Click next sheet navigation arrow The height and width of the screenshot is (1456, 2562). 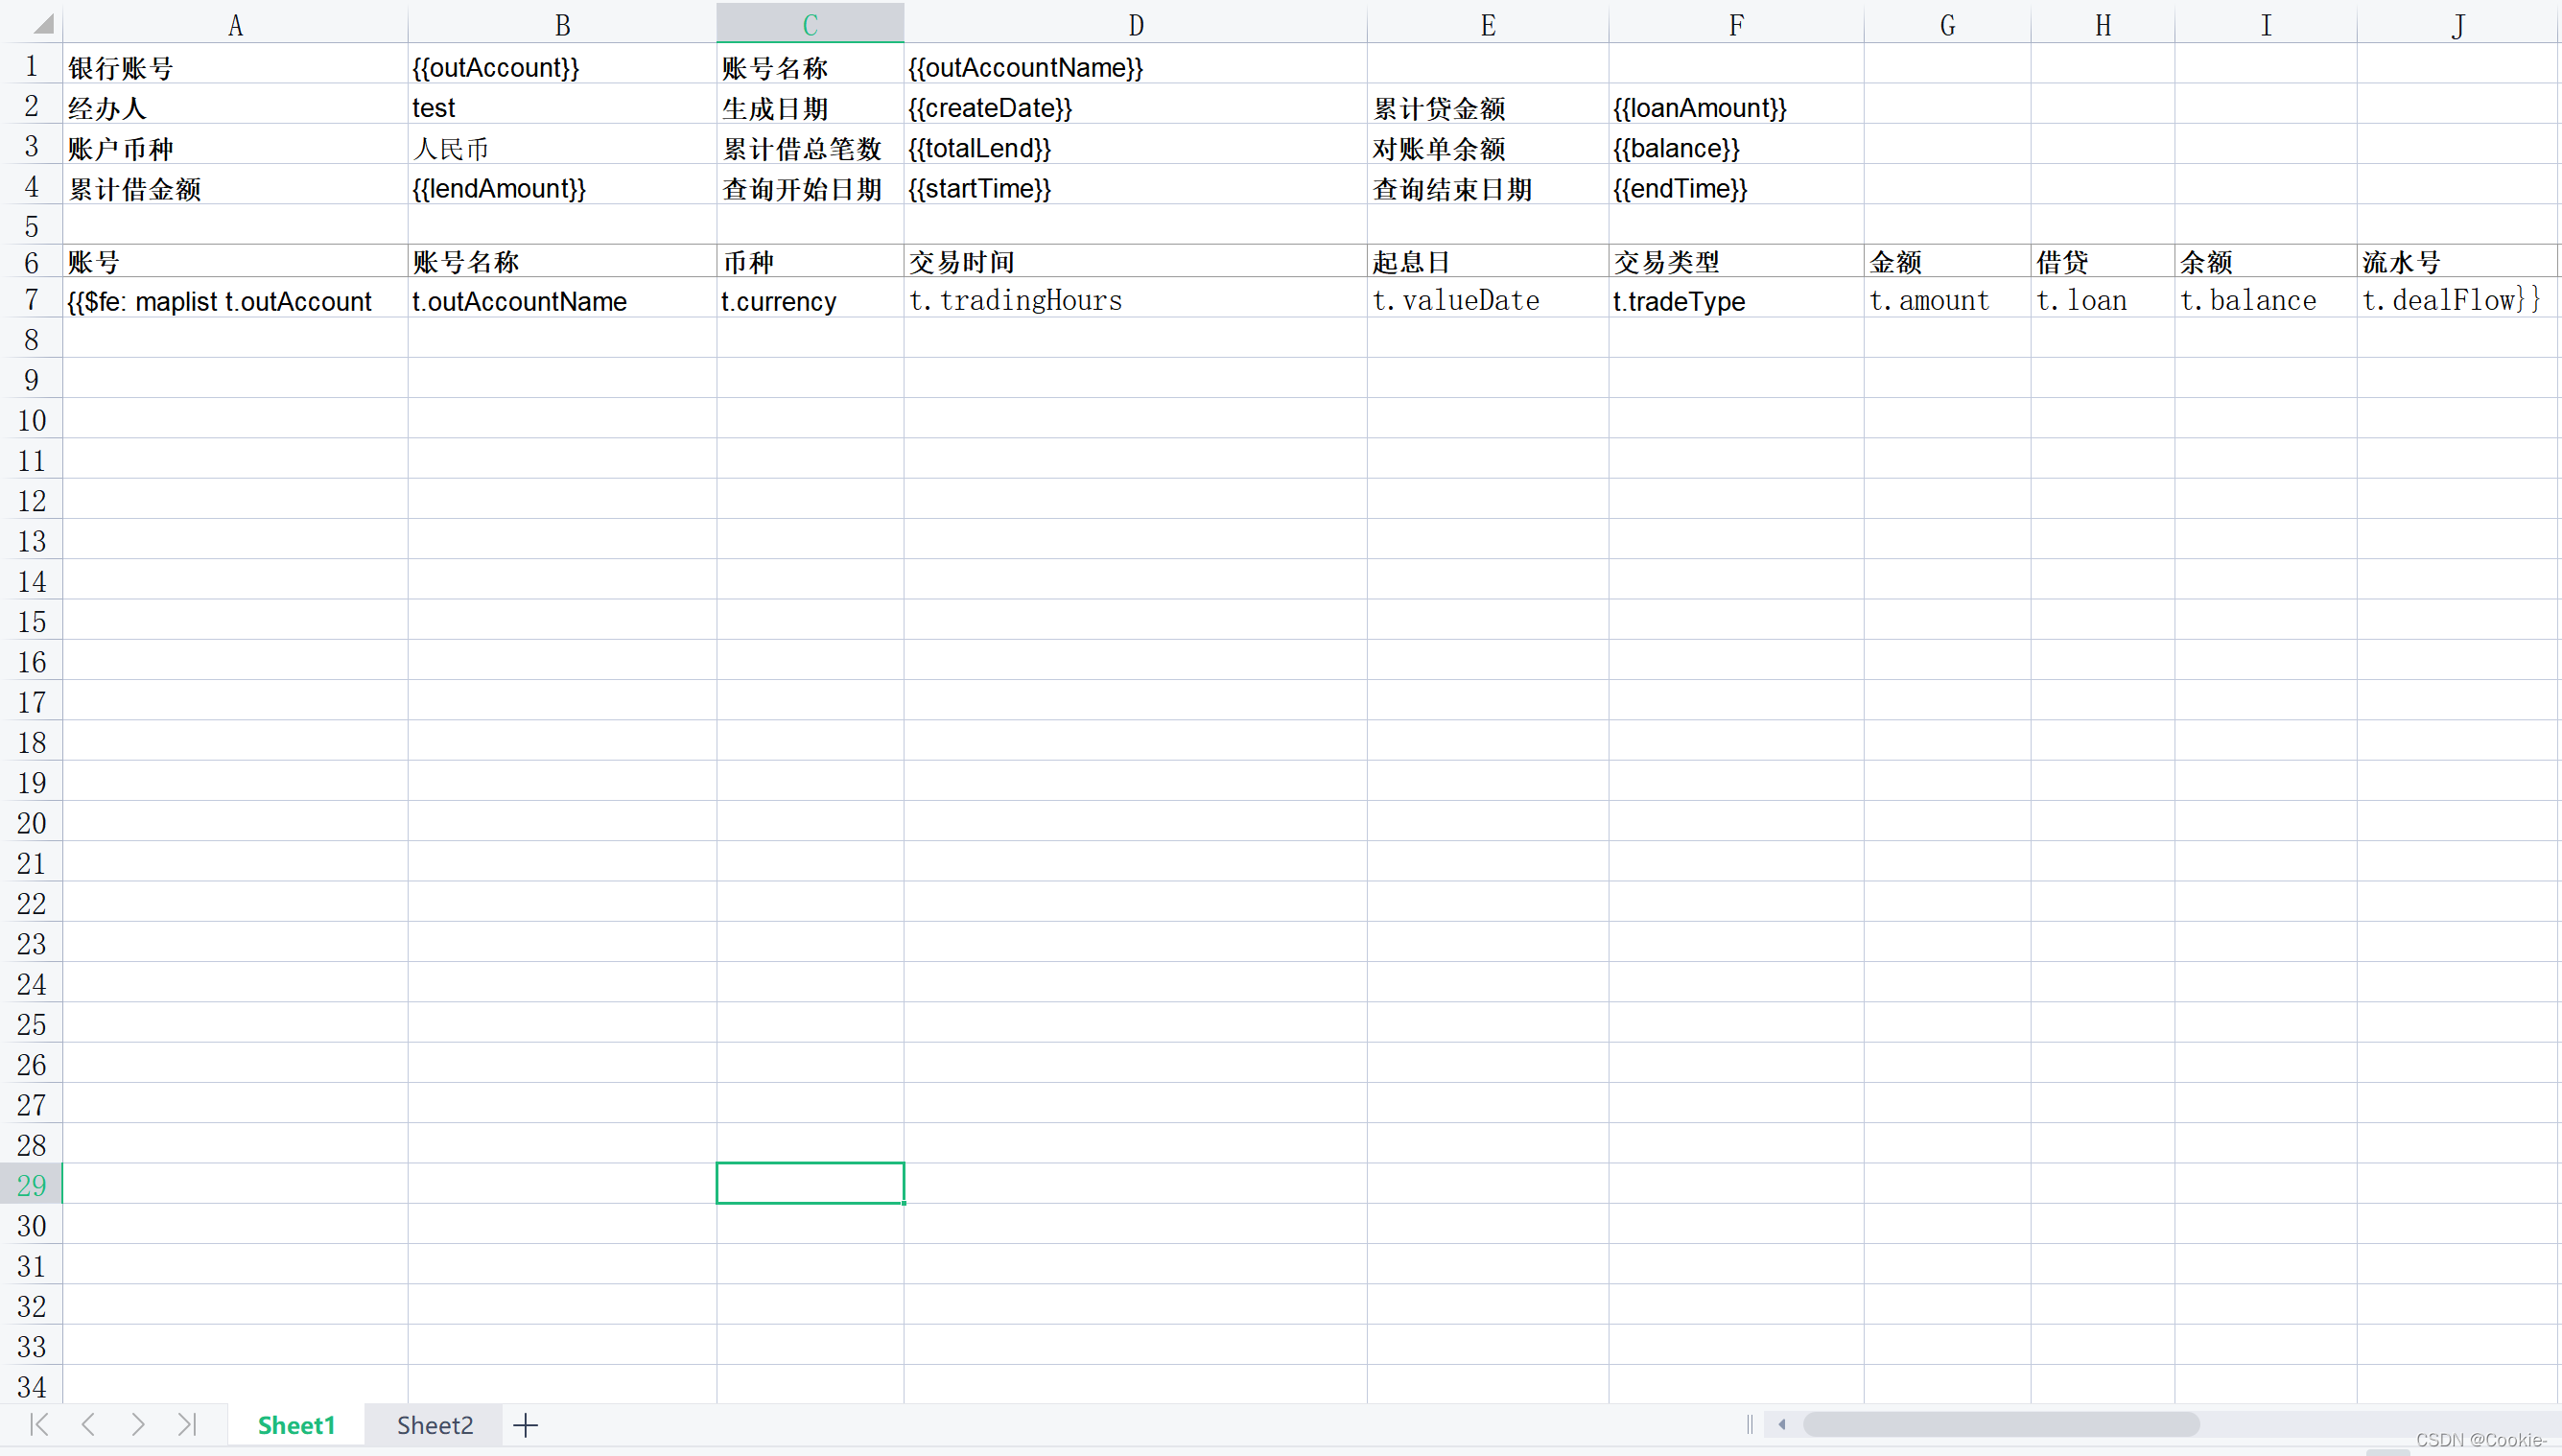pos(138,1424)
